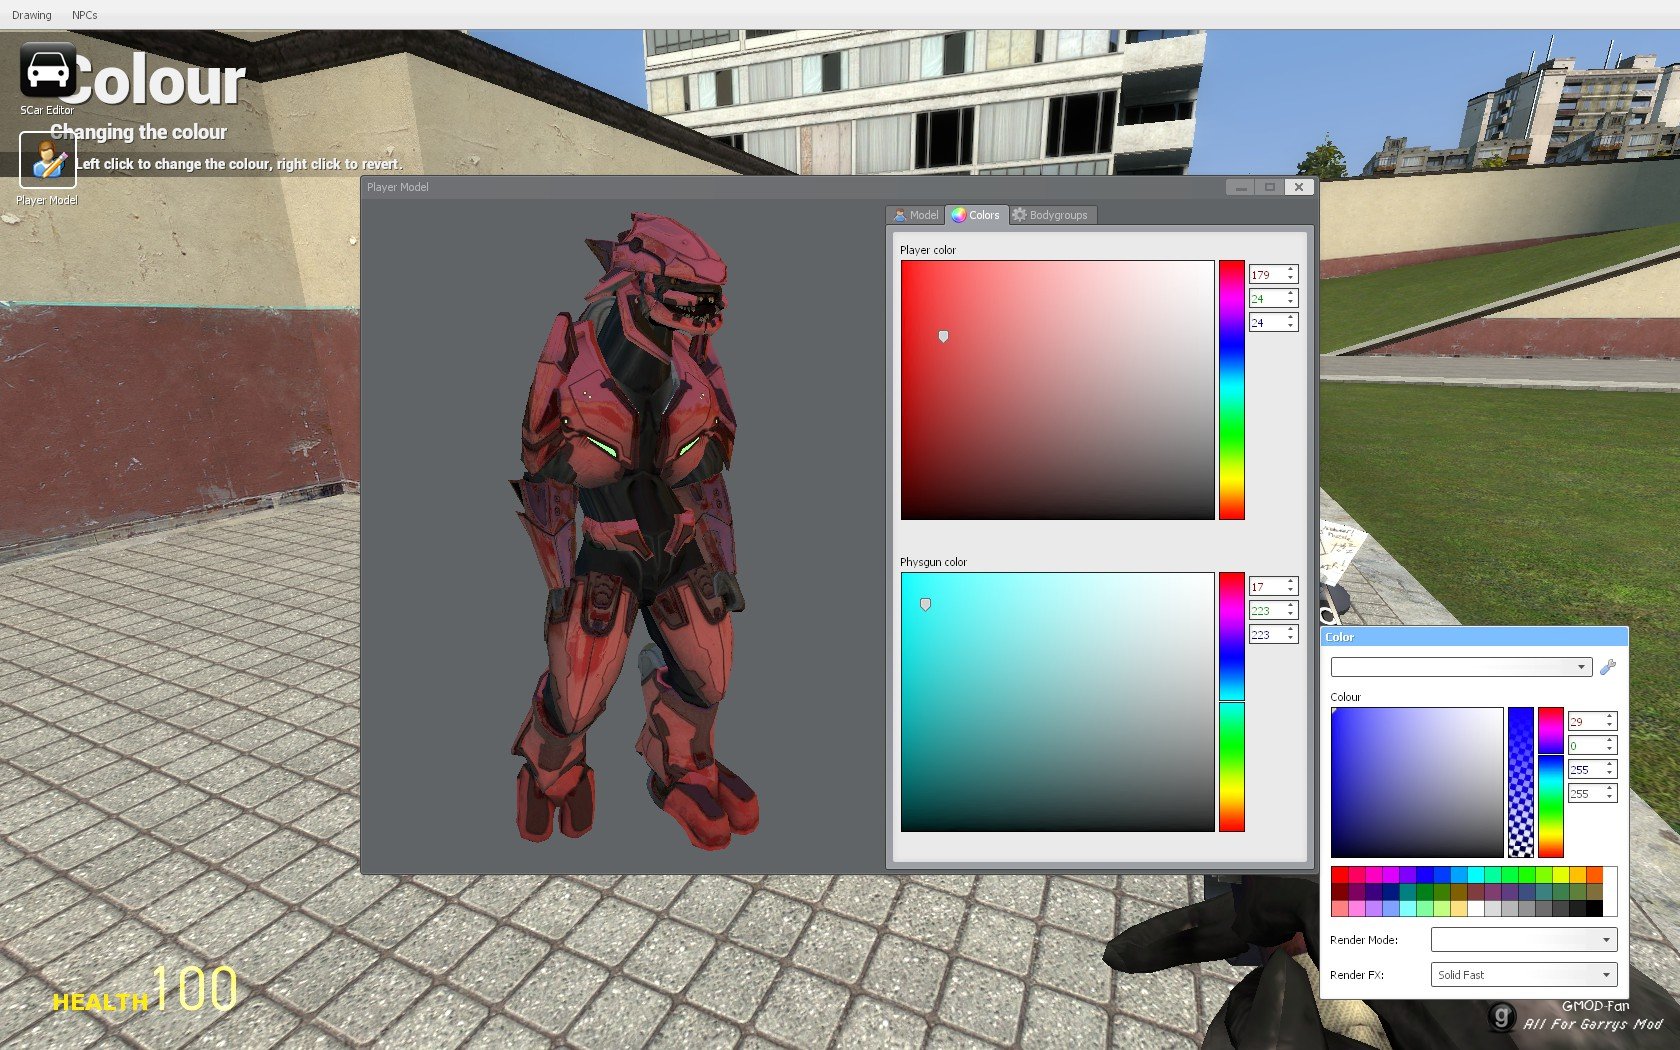Click the Colour square in the Color panel

click(x=1417, y=783)
